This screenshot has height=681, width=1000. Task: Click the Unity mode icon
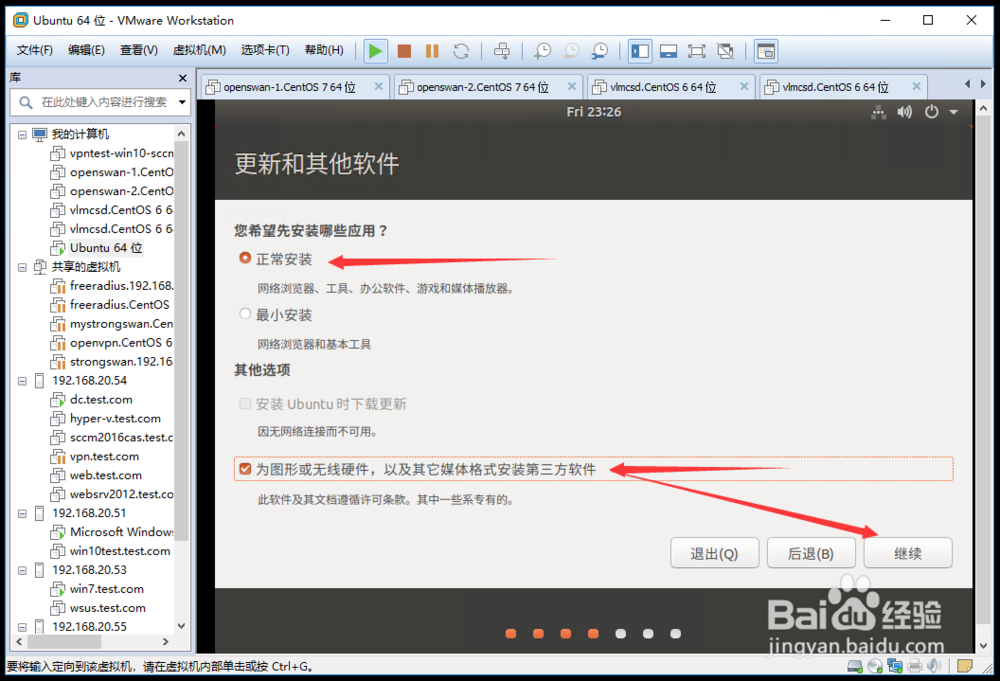725,51
